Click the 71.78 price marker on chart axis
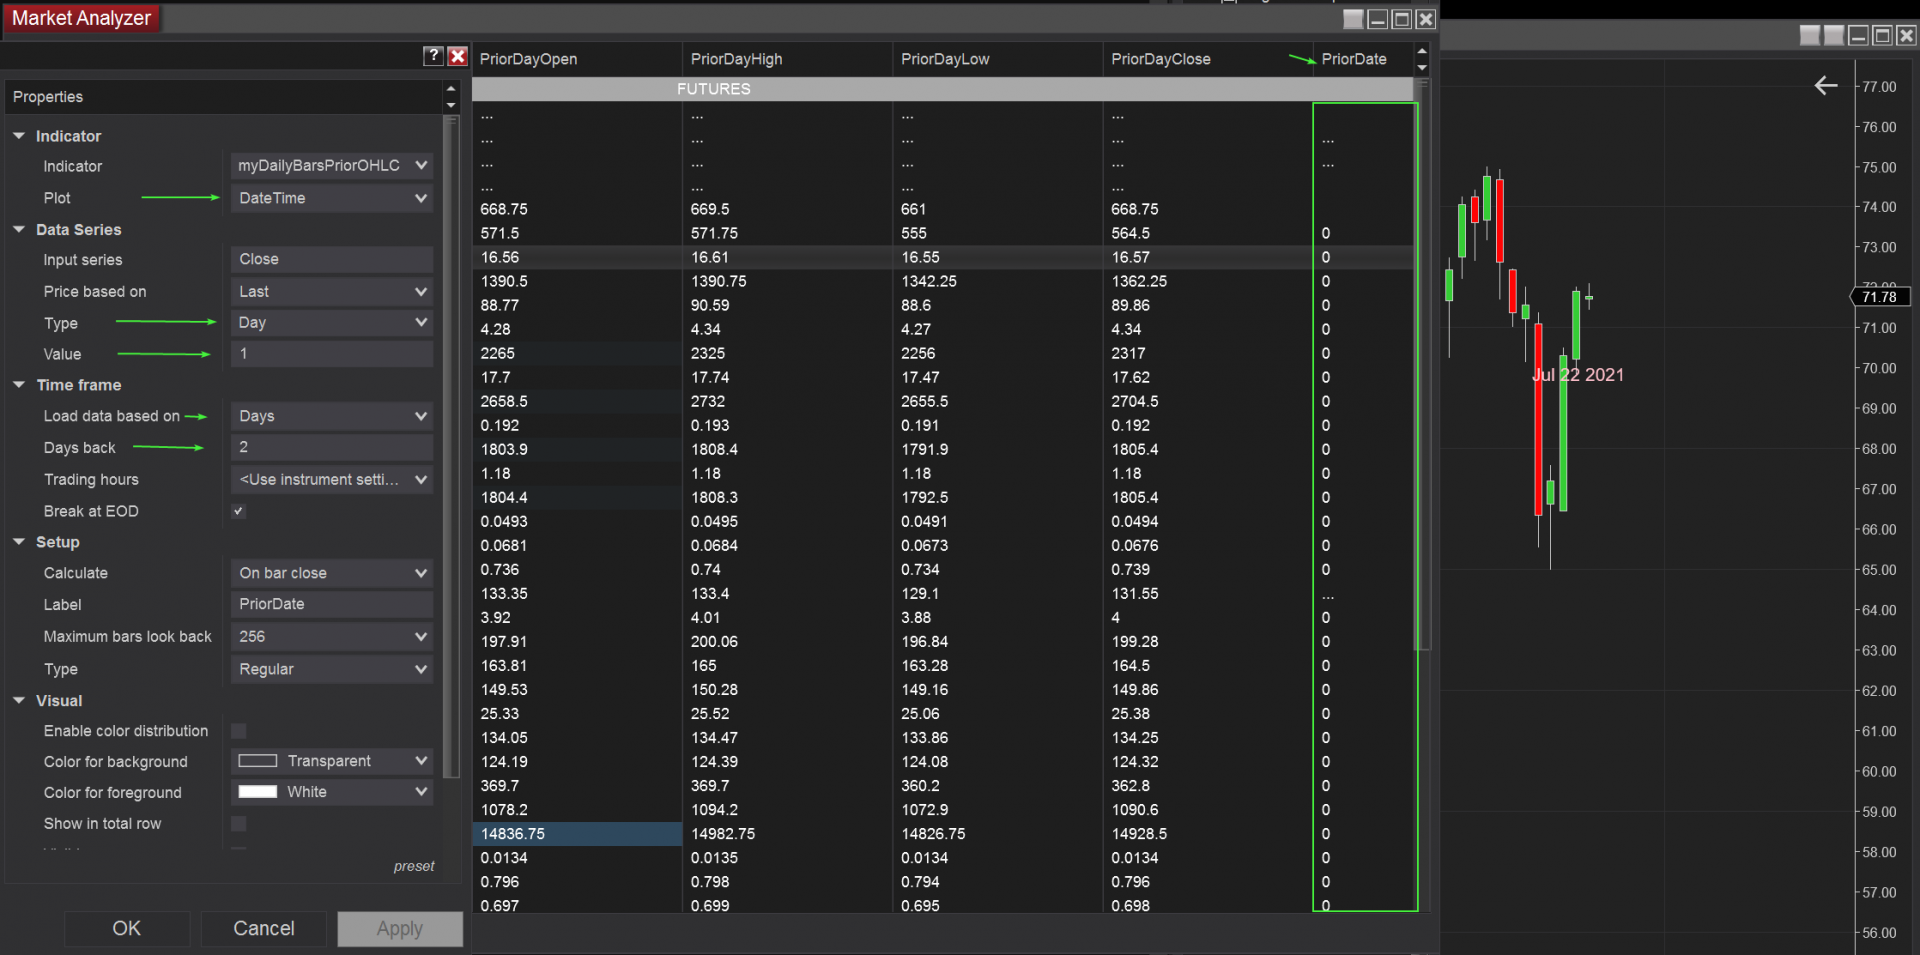Viewport: 1920px width, 955px height. tap(1882, 297)
